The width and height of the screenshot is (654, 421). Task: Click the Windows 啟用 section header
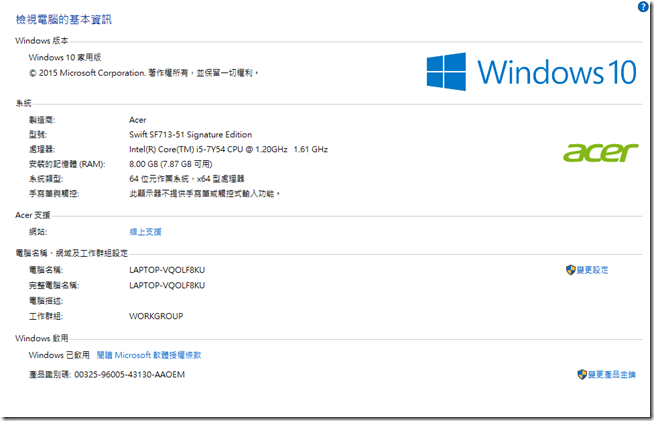click(42, 338)
